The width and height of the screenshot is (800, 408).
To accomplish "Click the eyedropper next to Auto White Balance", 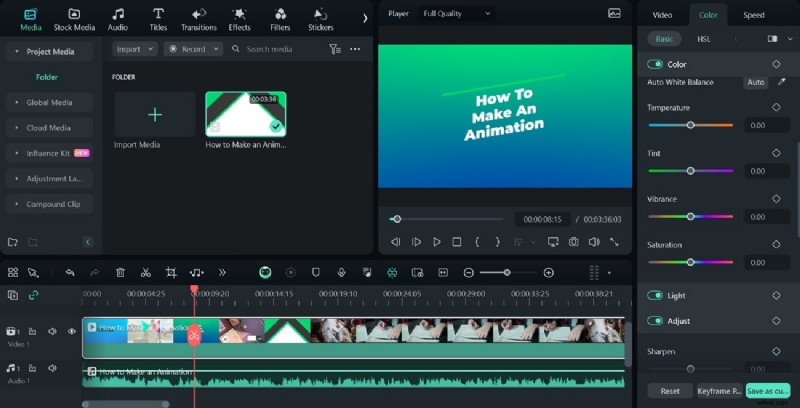I will point(781,82).
